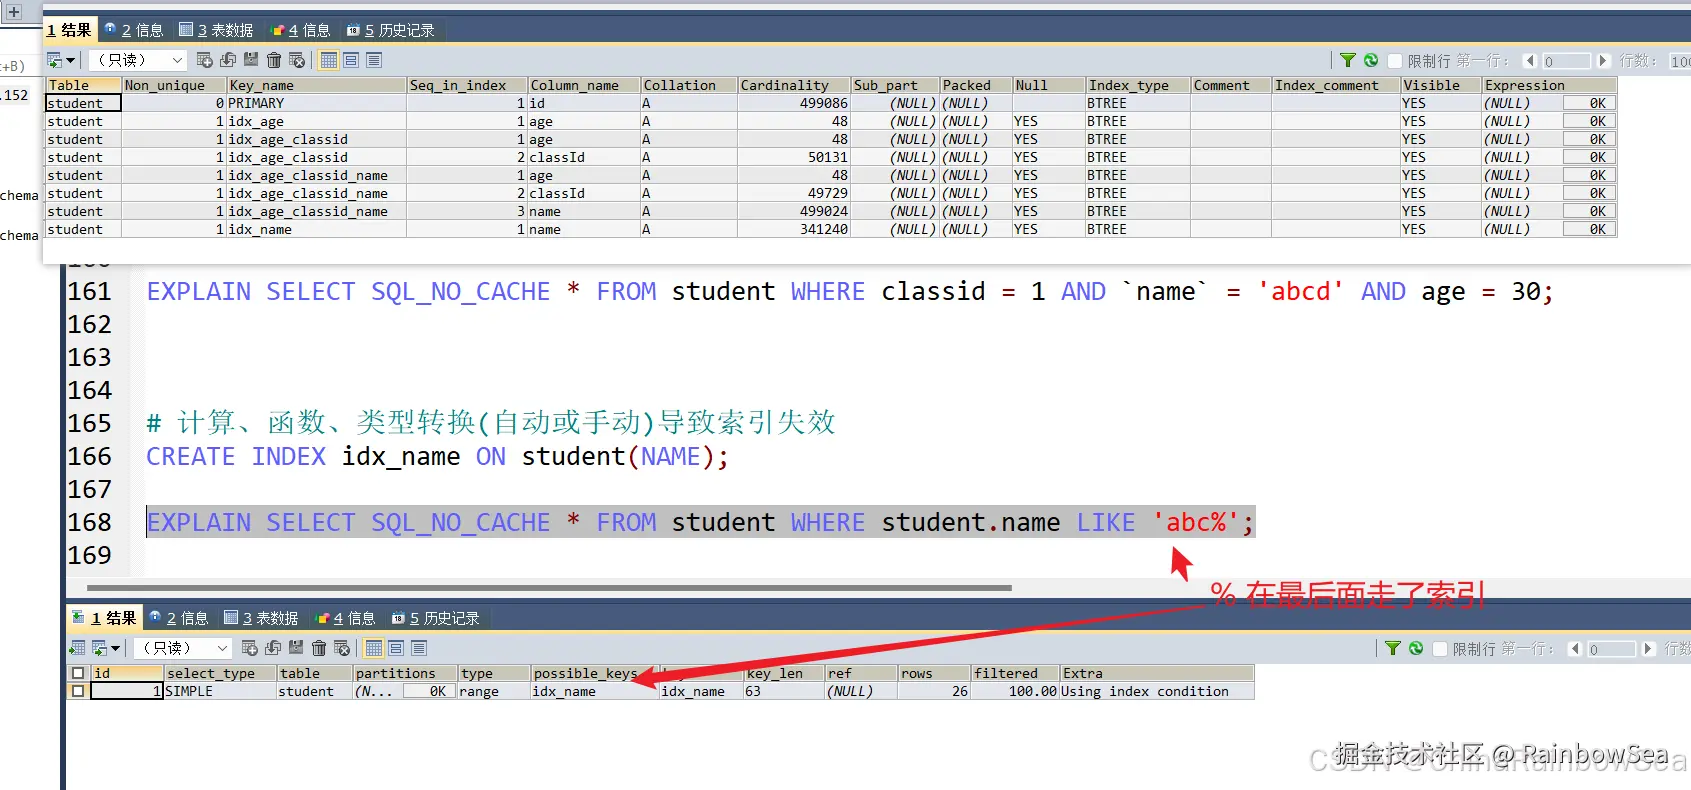
Task: Click first-row input field in upper panel
Action: (x=1566, y=61)
